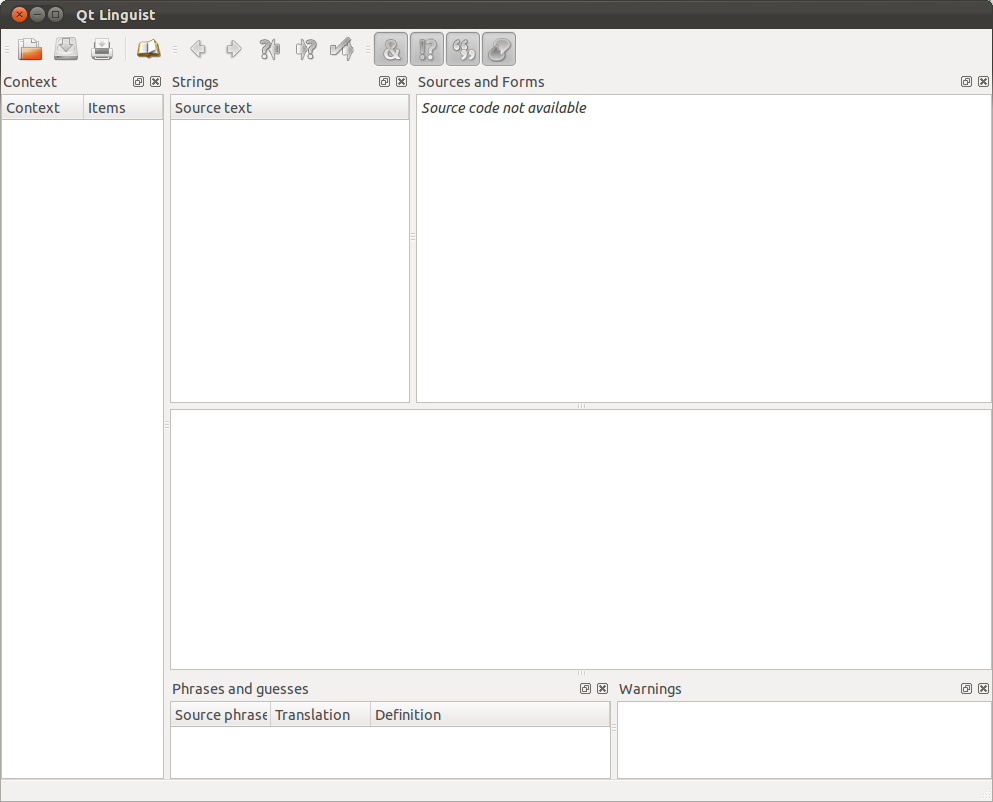Float the Sources and Forms panel
The height and width of the screenshot is (802, 993).
[x=966, y=82]
